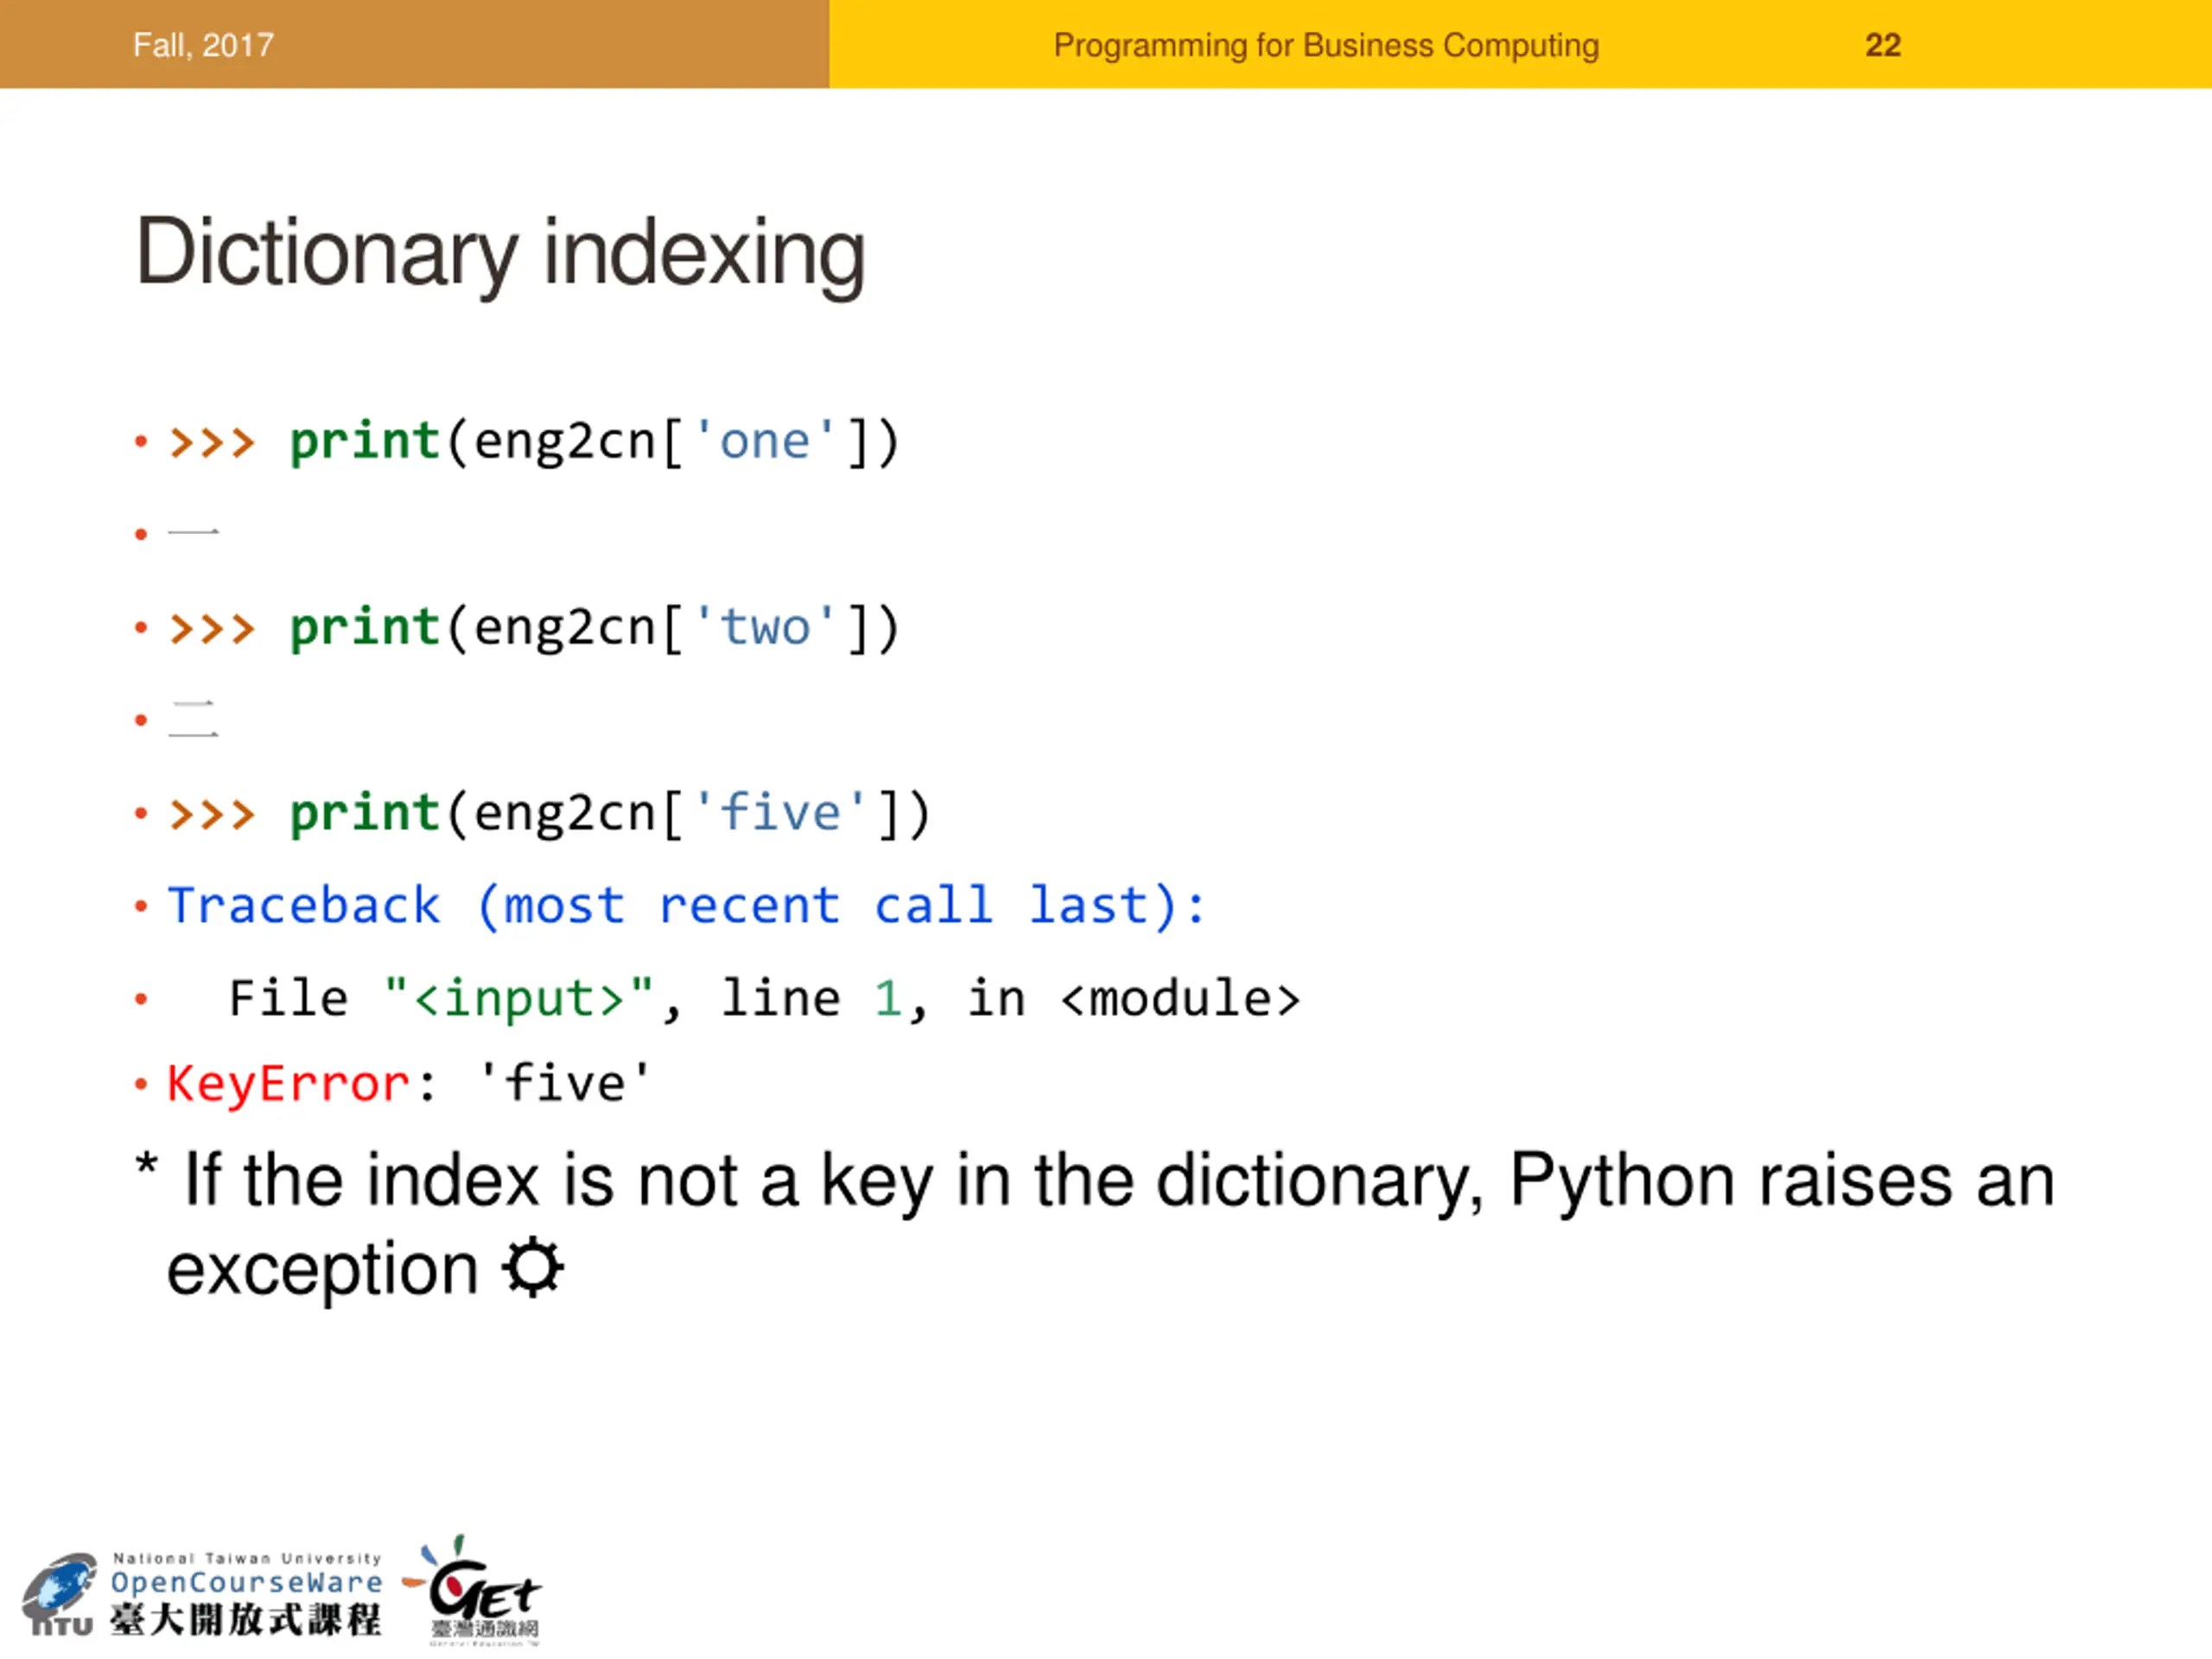Click the NTU OpenCourseWare globe logo
Screen dimensions: 2212x1659
pos(60,1594)
